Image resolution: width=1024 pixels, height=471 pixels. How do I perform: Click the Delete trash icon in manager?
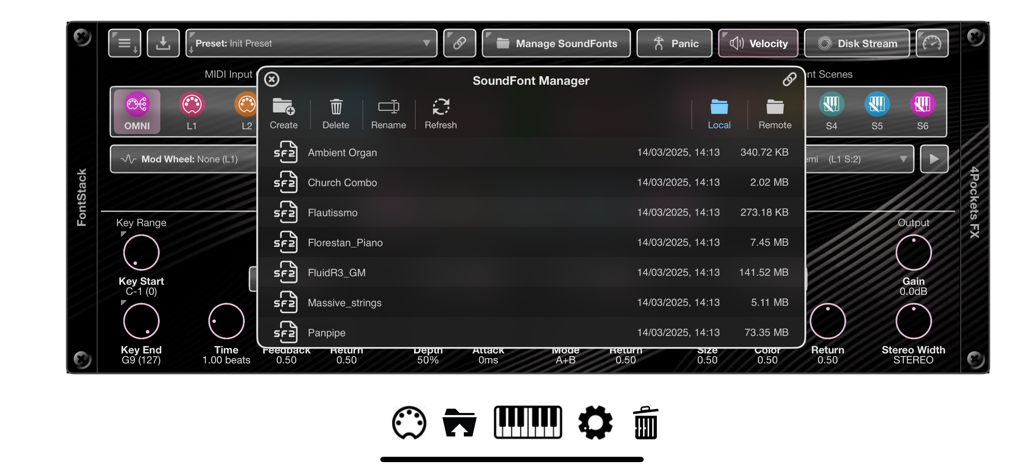[336, 114]
